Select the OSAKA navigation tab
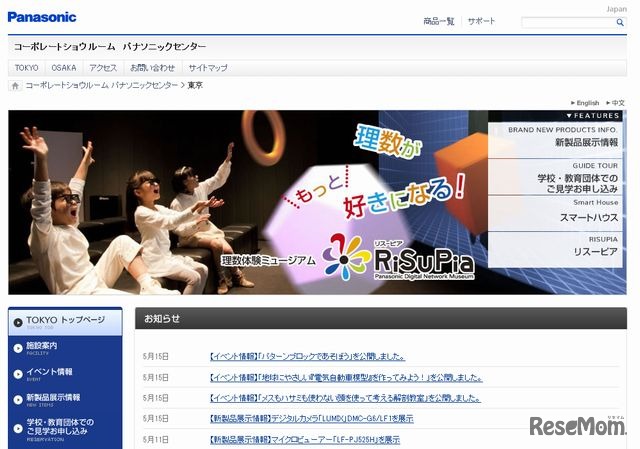 pos(64,68)
